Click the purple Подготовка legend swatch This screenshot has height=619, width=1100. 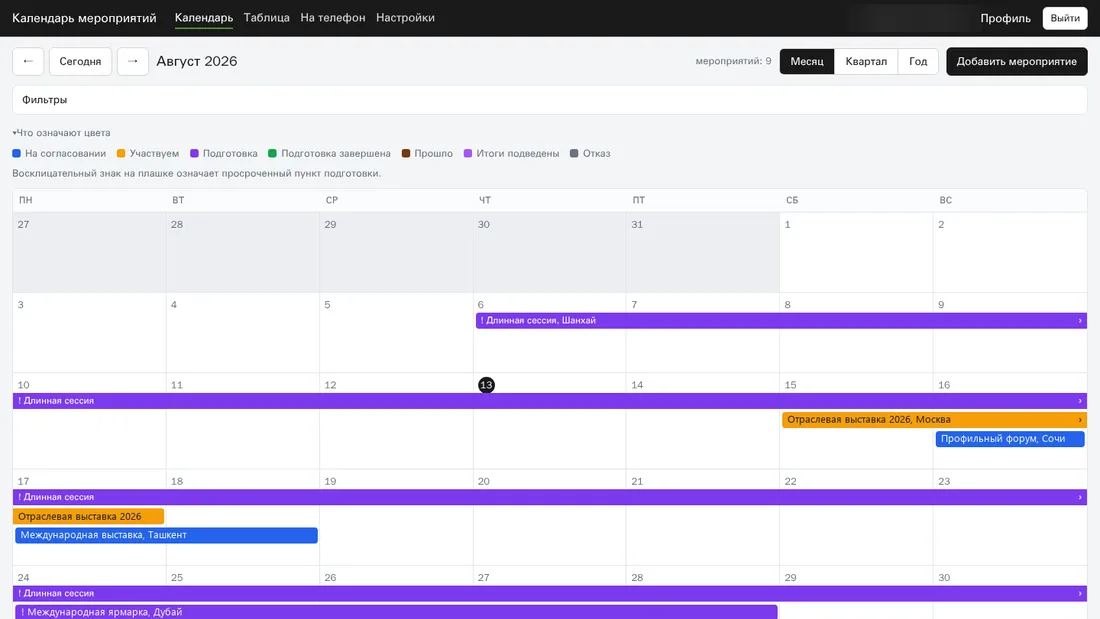(x=194, y=153)
